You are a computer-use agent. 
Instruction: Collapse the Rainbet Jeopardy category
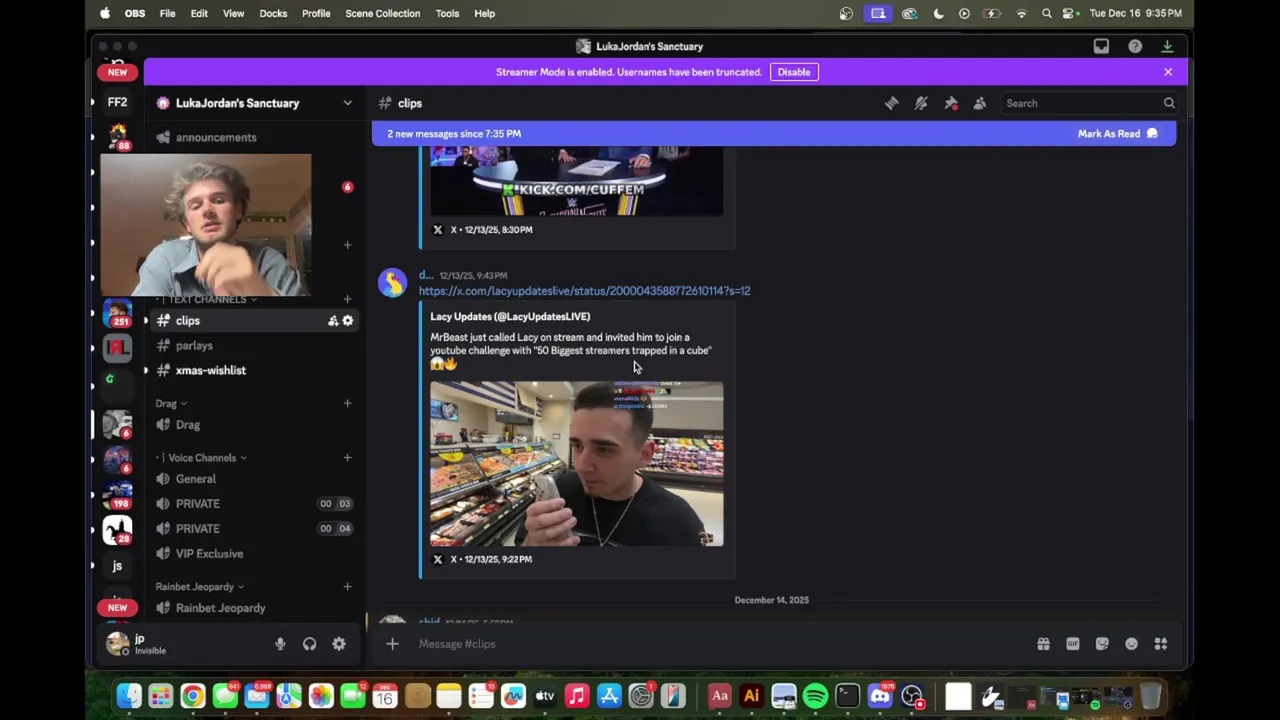[x=200, y=587]
